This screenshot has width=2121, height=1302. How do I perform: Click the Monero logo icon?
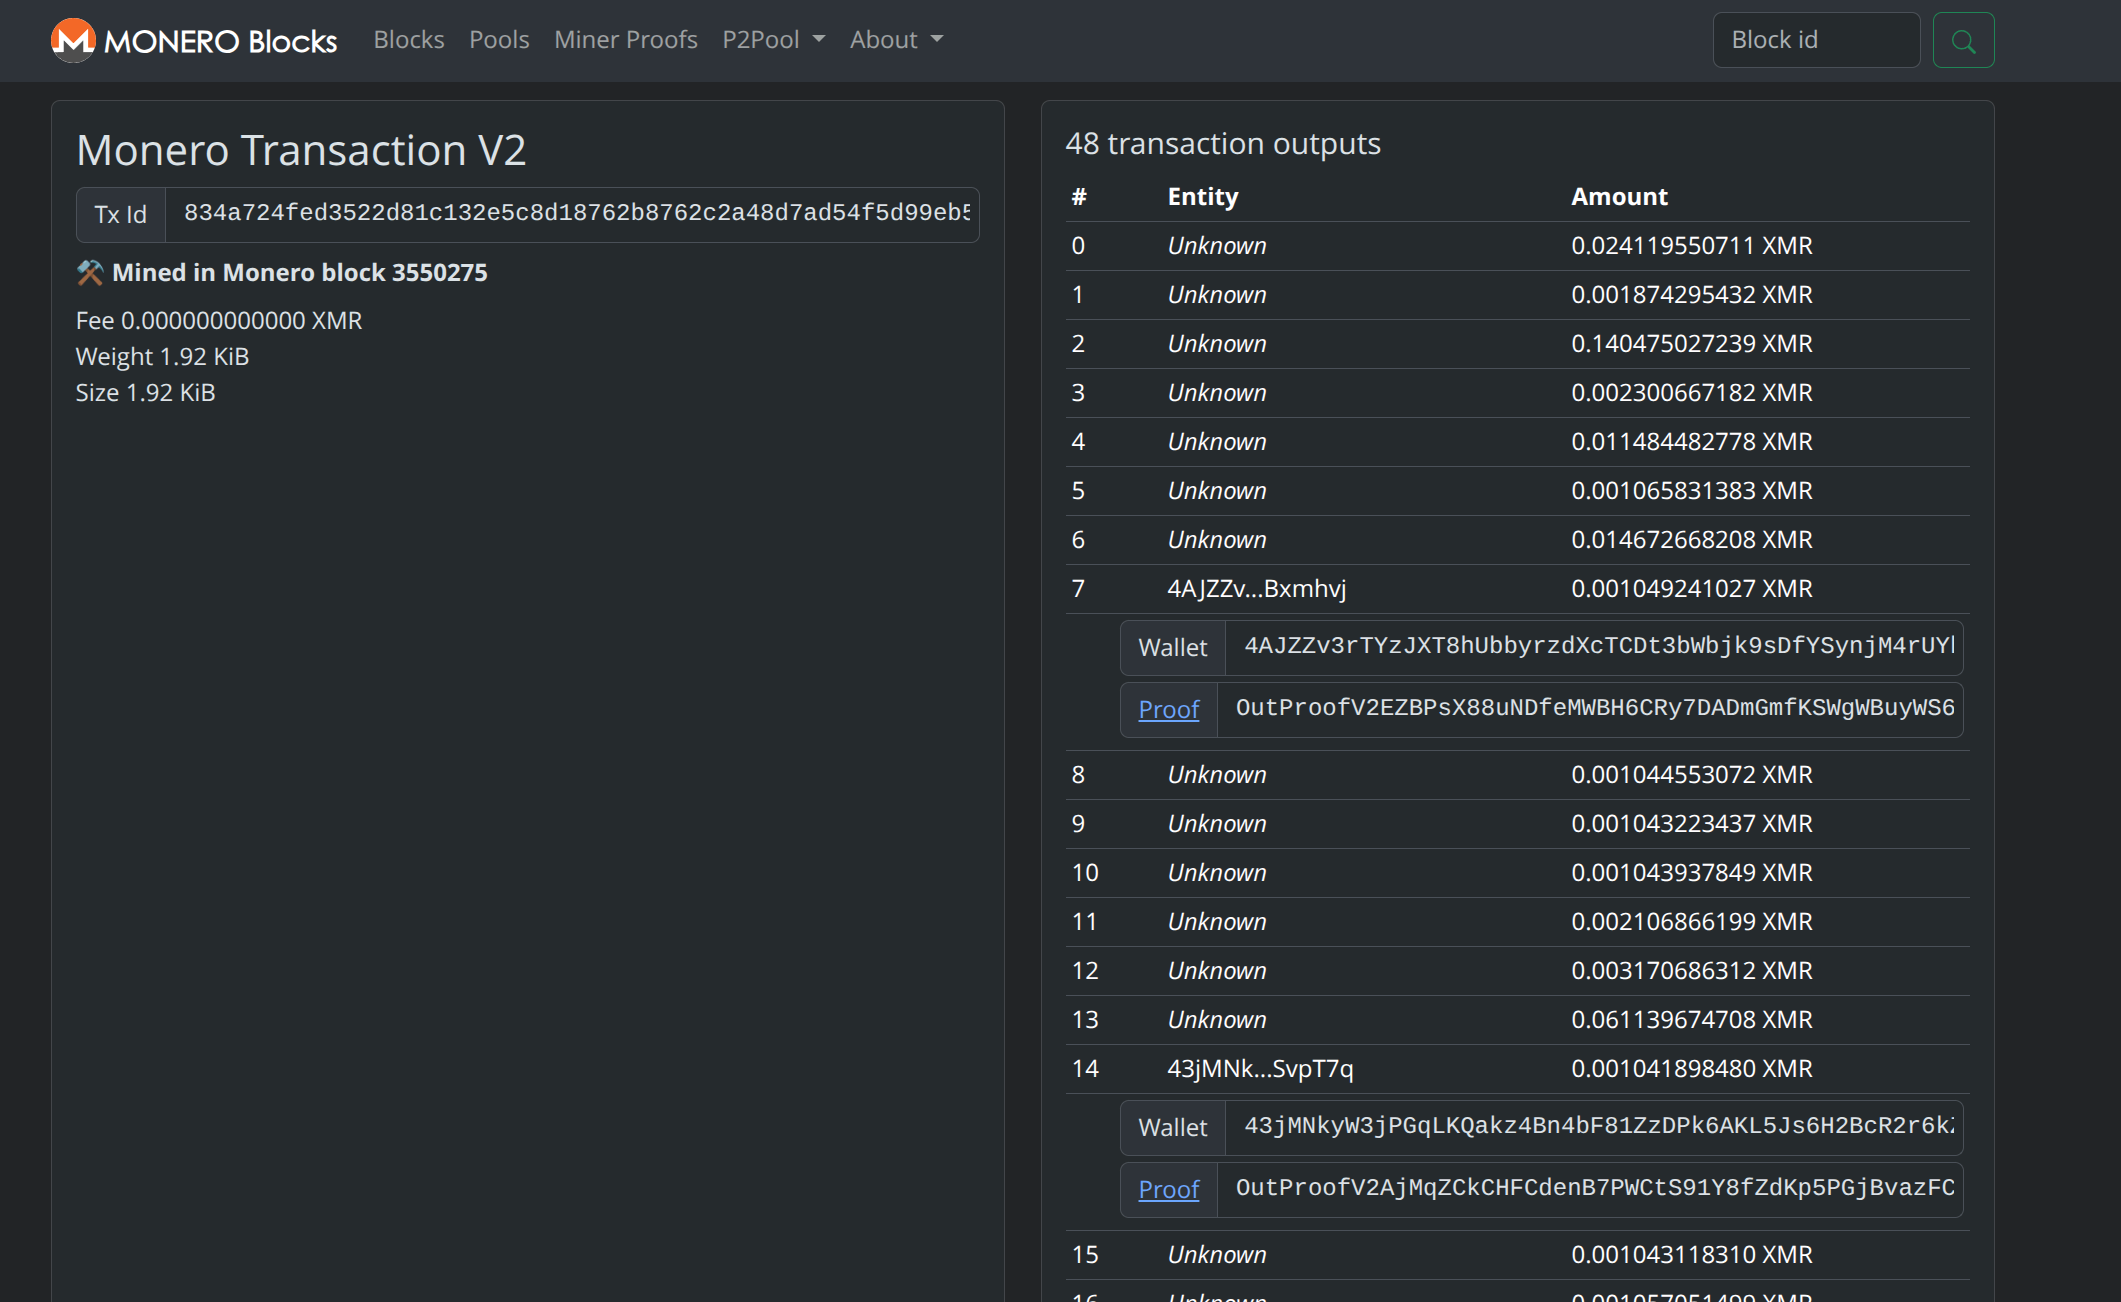(73, 40)
